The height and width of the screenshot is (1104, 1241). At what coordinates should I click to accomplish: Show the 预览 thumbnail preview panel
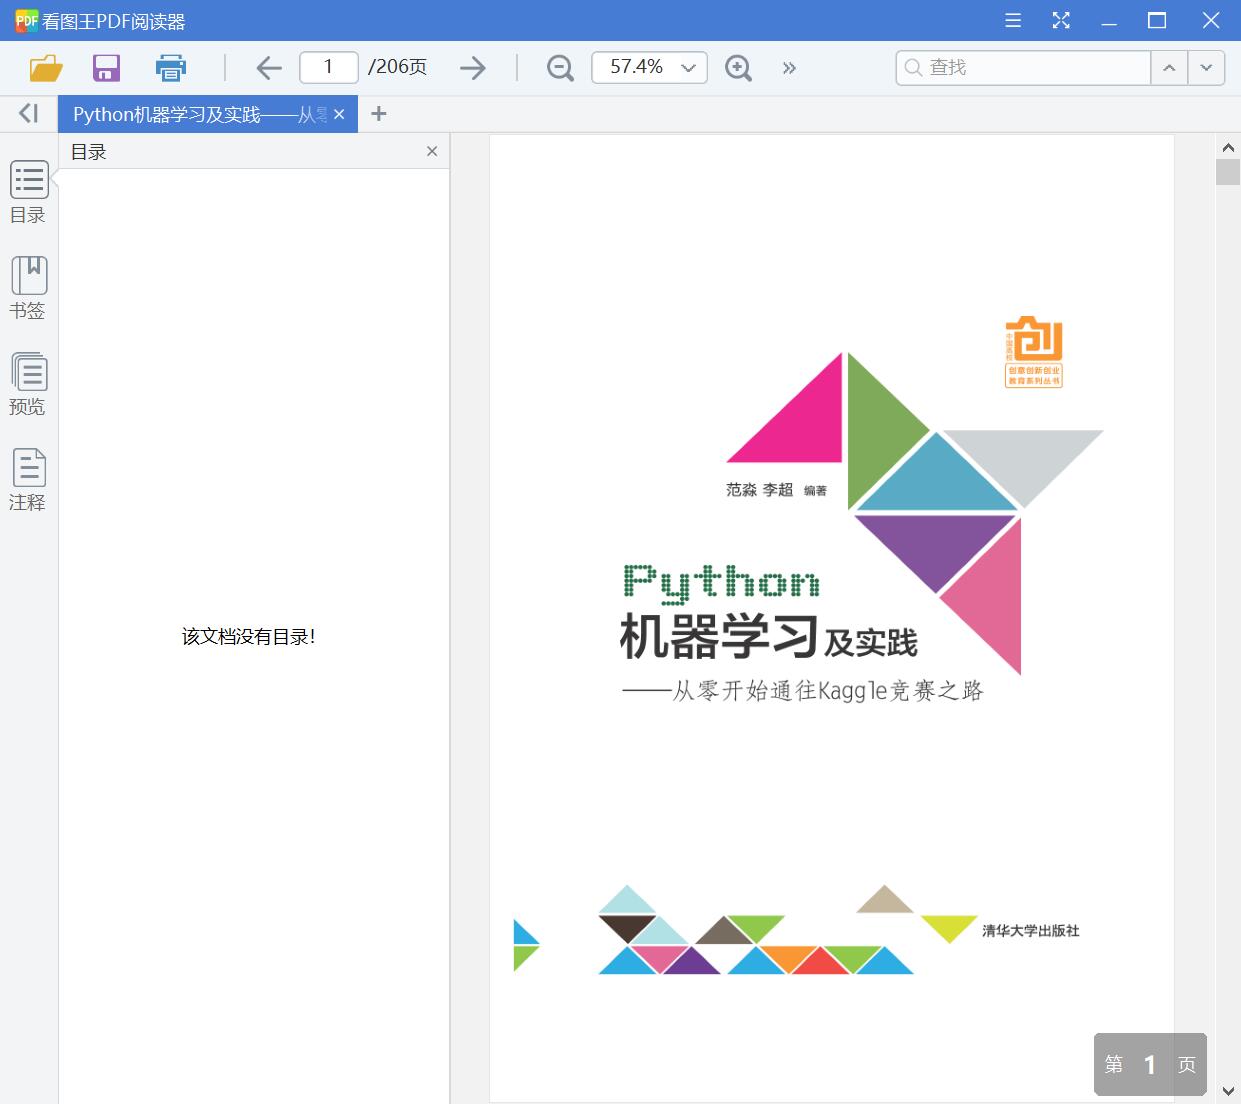tap(28, 384)
